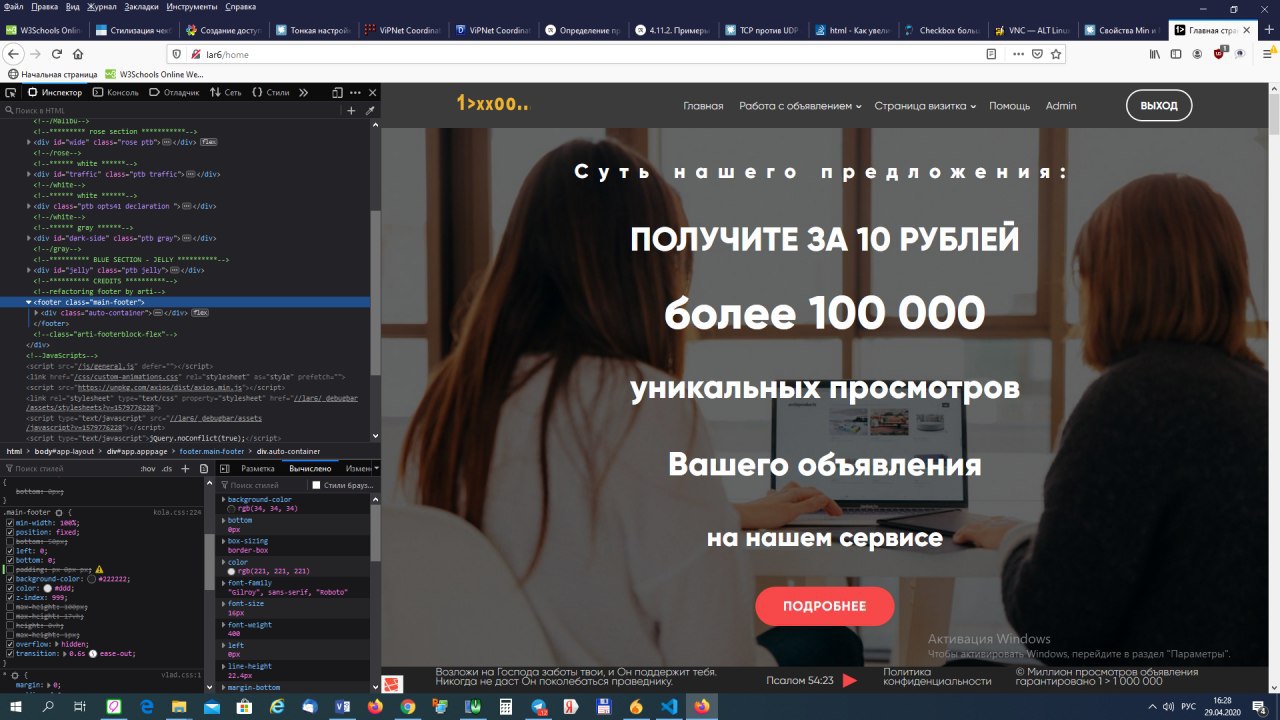Switch to the Разметка sidebar tab
Image resolution: width=1280 pixels, height=720 pixels.
coord(257,468)
